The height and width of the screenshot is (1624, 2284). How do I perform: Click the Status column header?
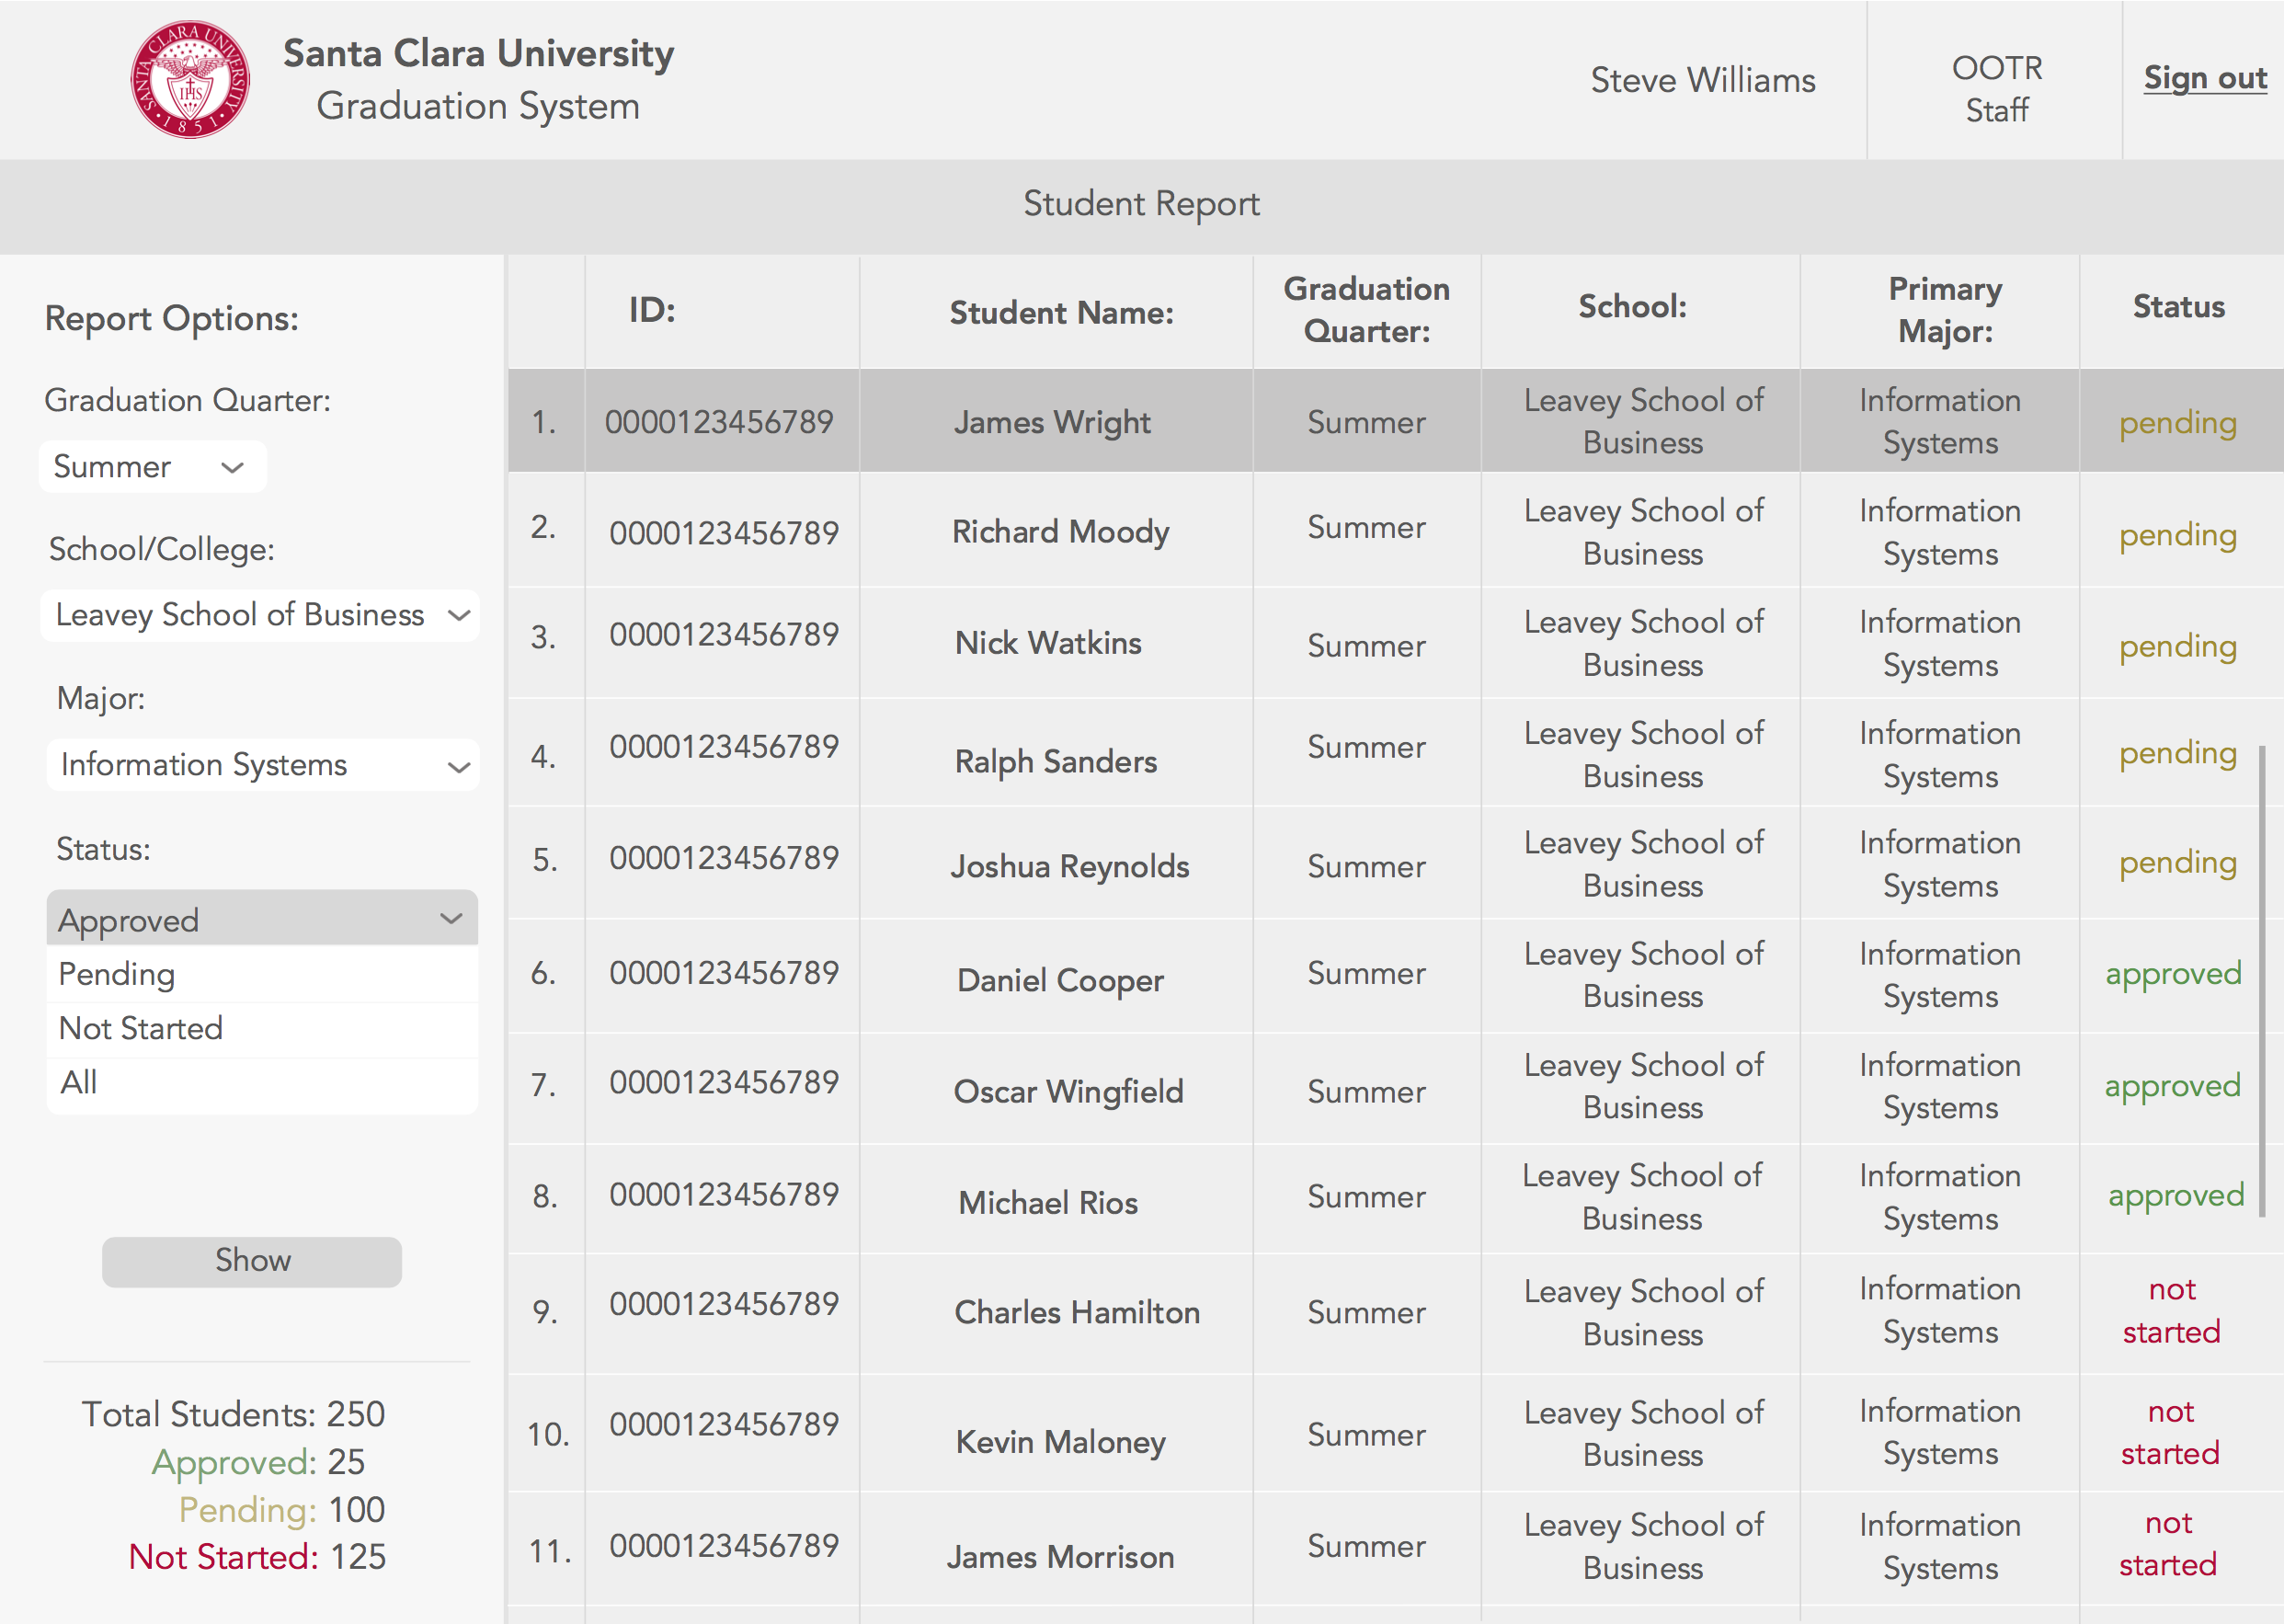point(2178,307)
